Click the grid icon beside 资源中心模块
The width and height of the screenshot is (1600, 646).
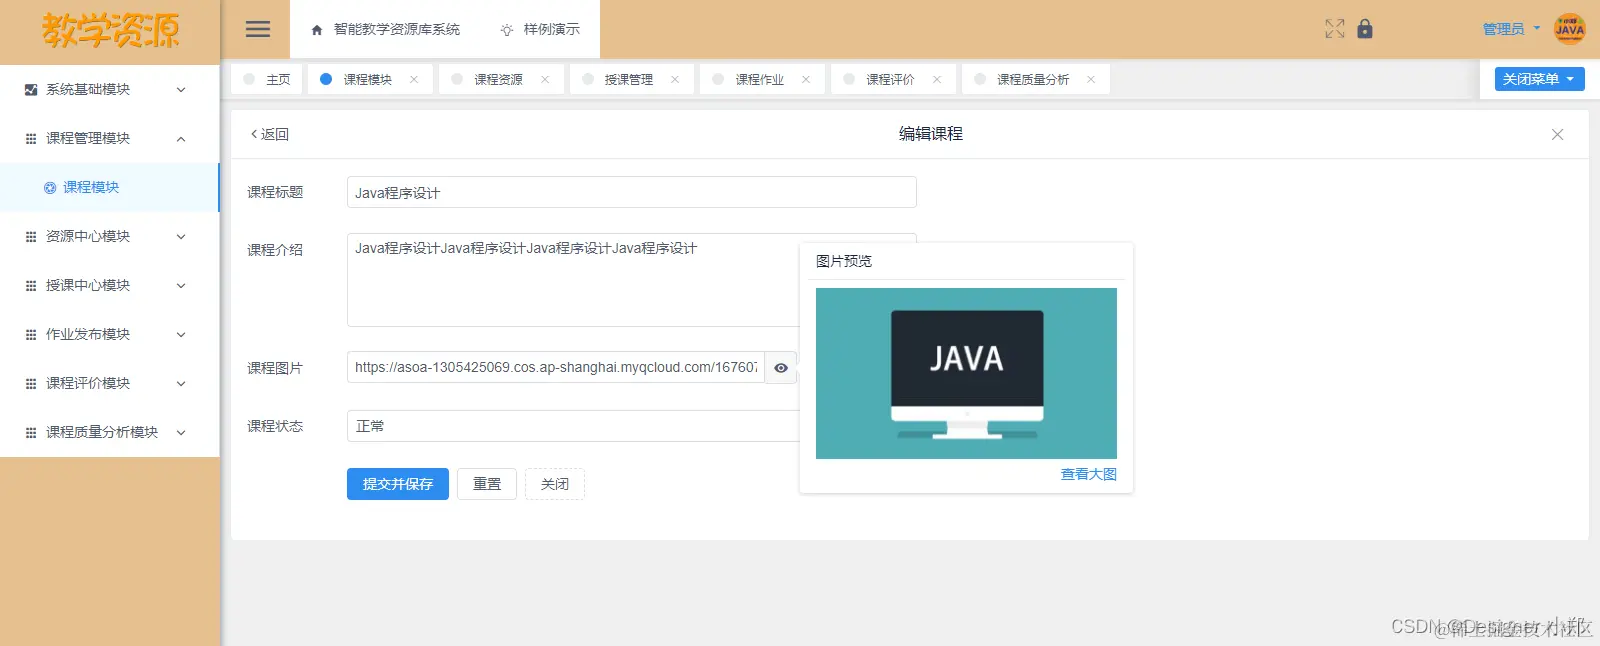[31, 236]
